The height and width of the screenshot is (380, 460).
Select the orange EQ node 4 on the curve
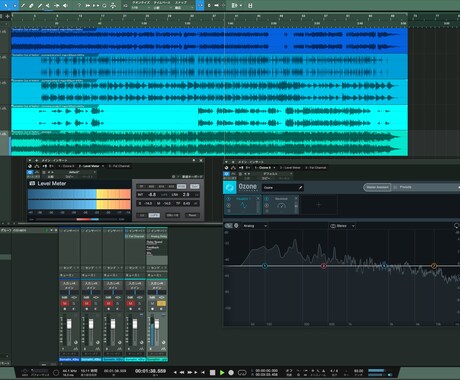434,266
